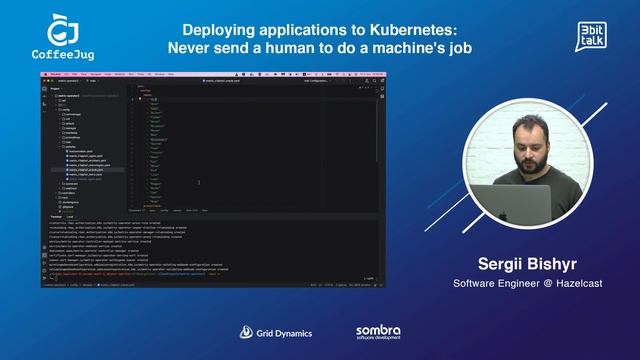Collapse the samples folder in project tree
The image size is (640, 360).
[60, 147]
